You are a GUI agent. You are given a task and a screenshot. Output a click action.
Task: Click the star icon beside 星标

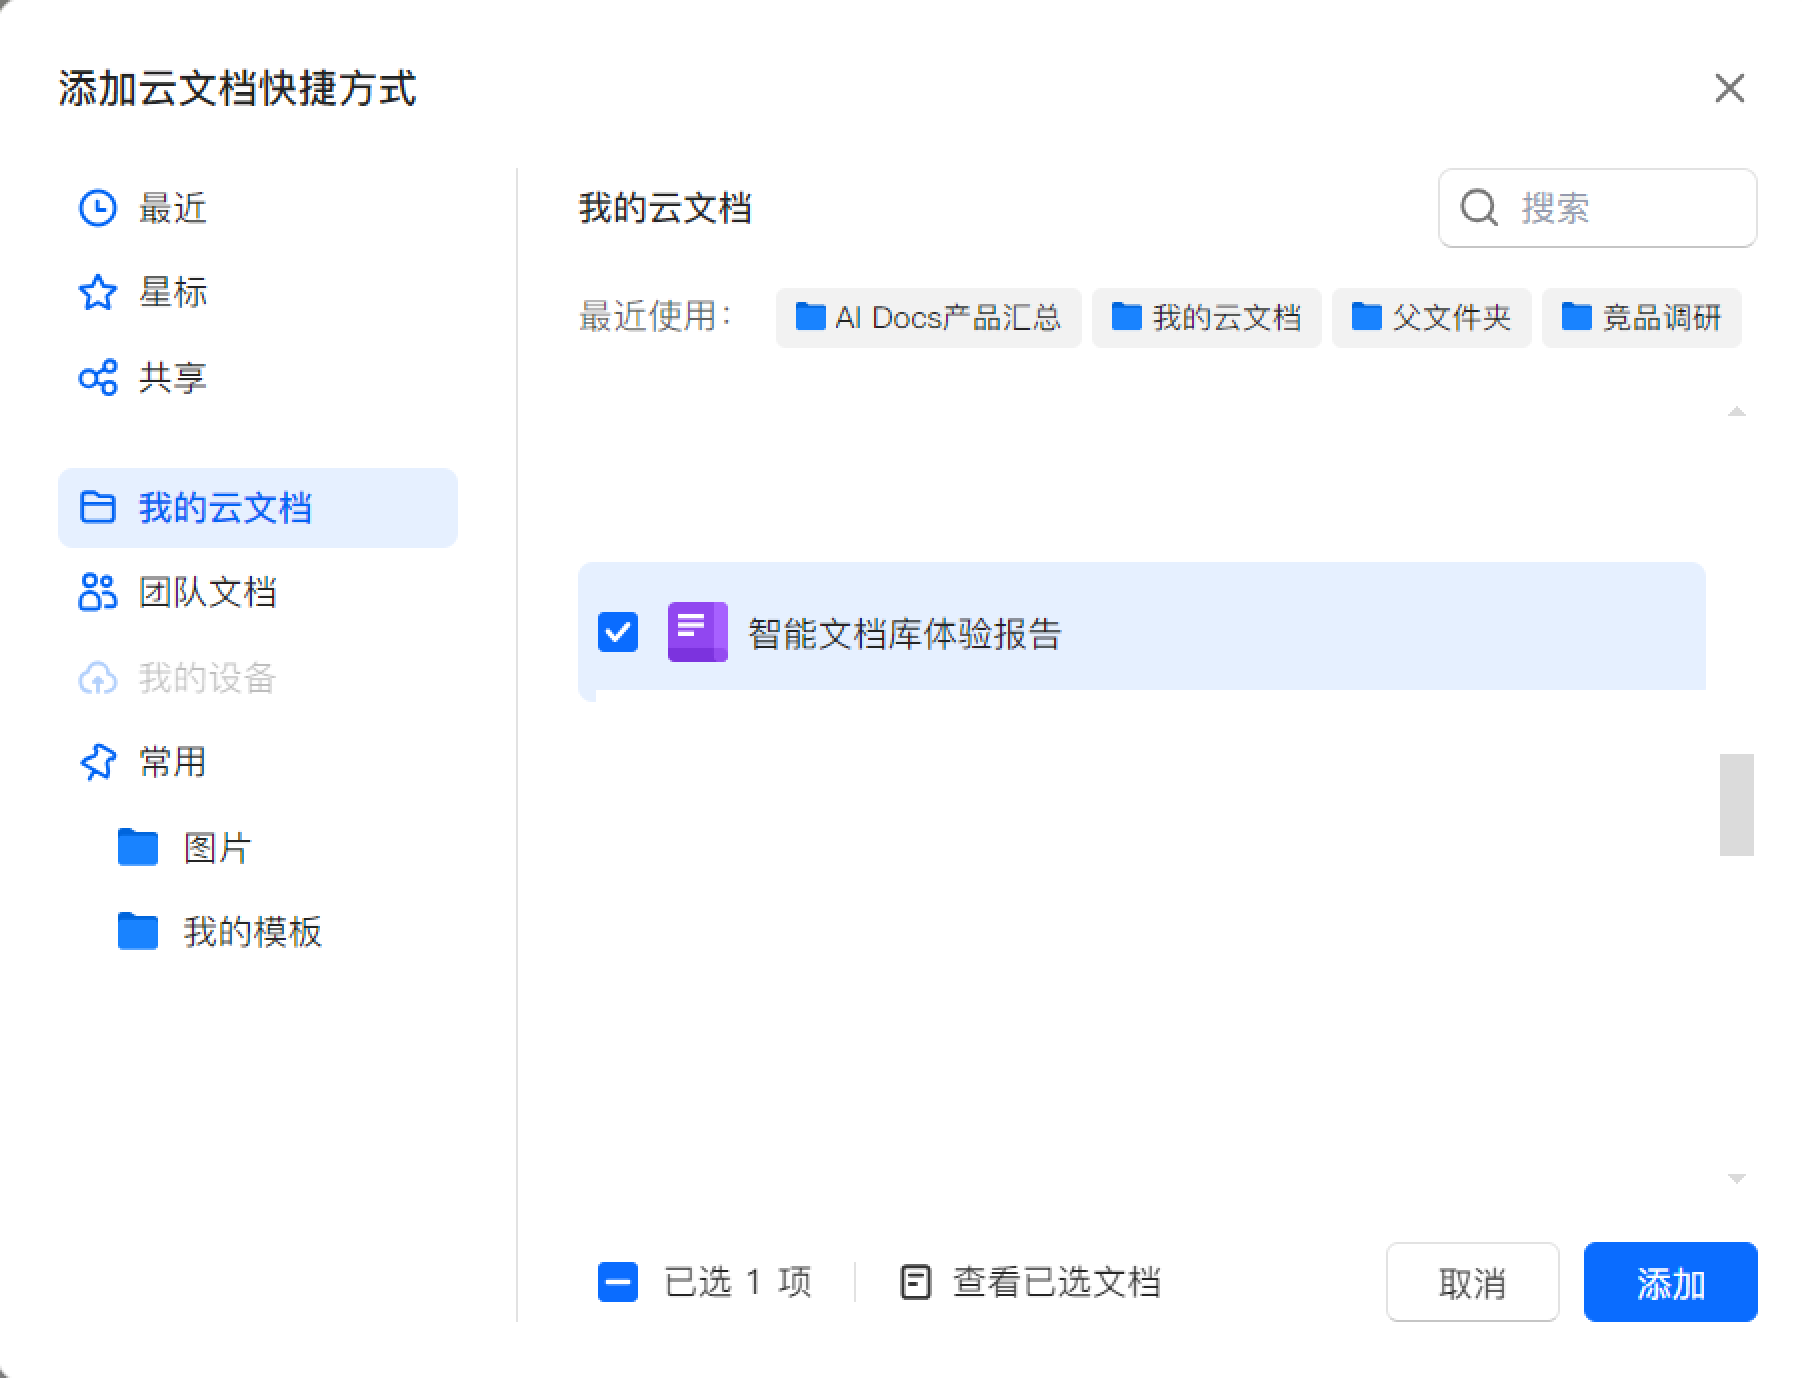coord(97,293)
